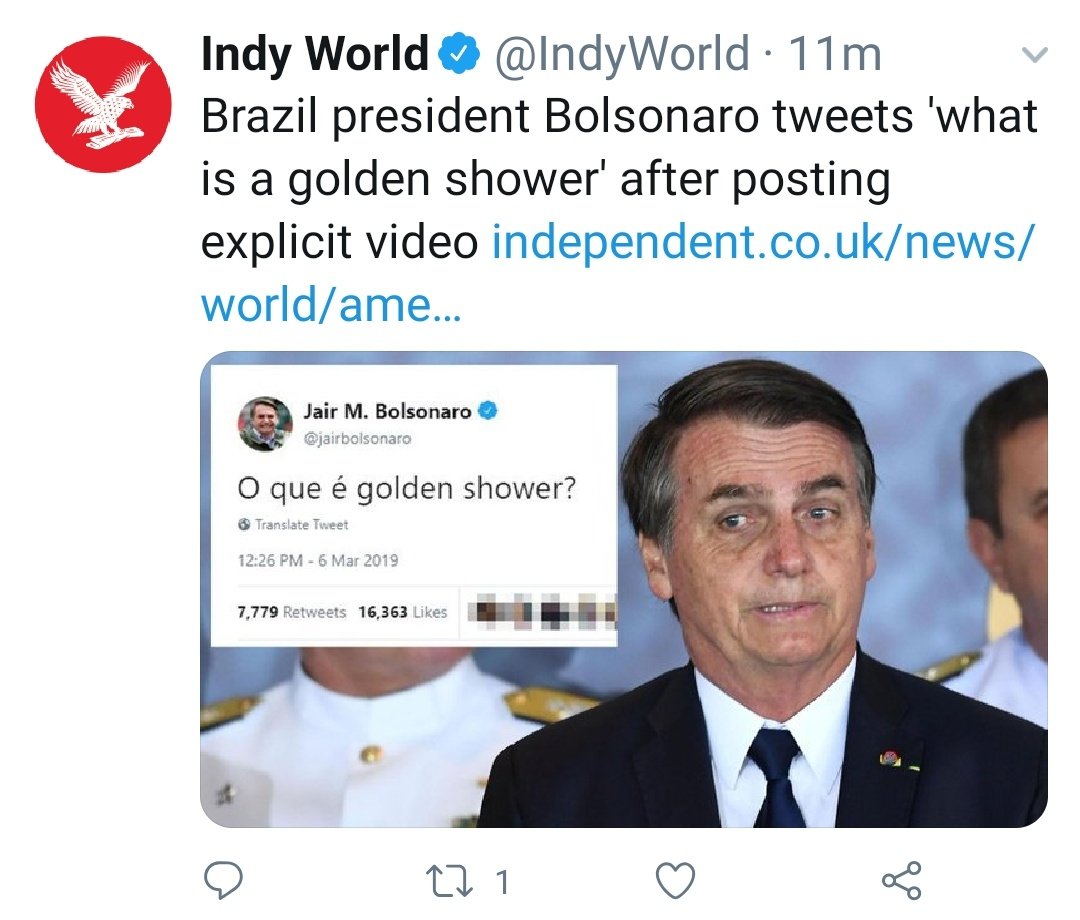Screen dimensions: 1080x920
Task: Click Translate Tweet in the embedded screenshot
Action: tap(302, 525)
